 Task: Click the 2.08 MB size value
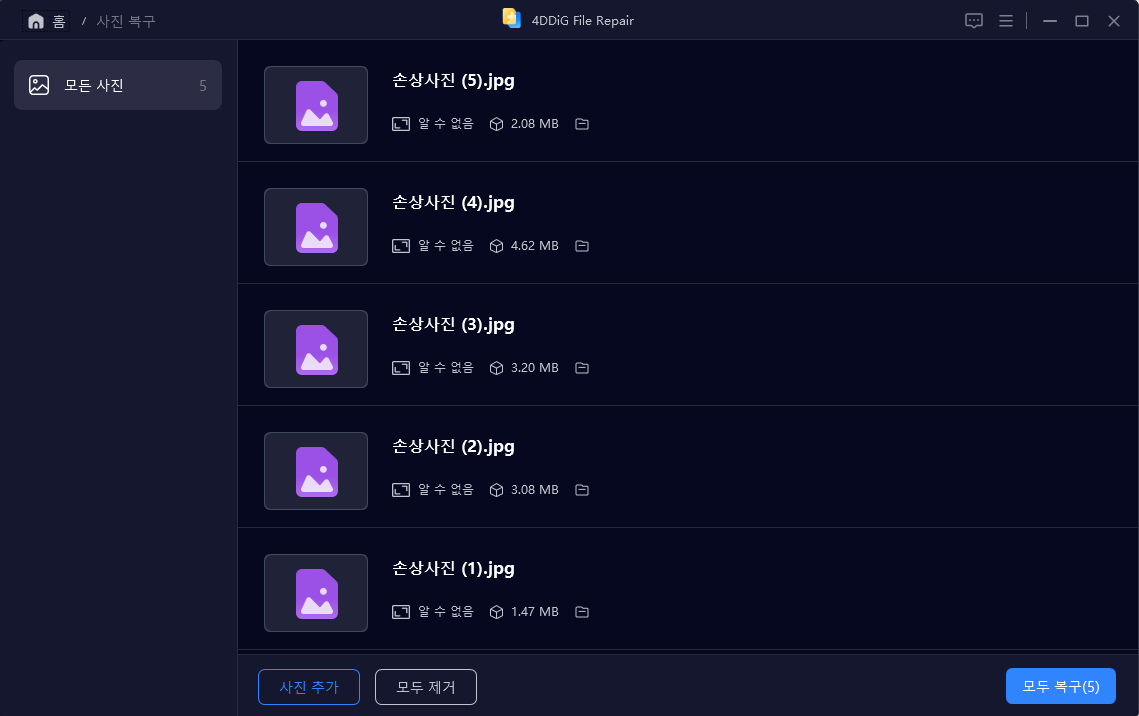click(535, 124)
